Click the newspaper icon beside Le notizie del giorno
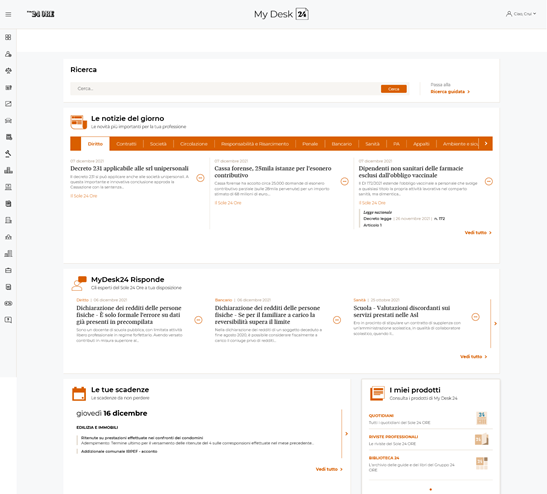The height and width of the screenshot is (494, 547). (78, 122)
